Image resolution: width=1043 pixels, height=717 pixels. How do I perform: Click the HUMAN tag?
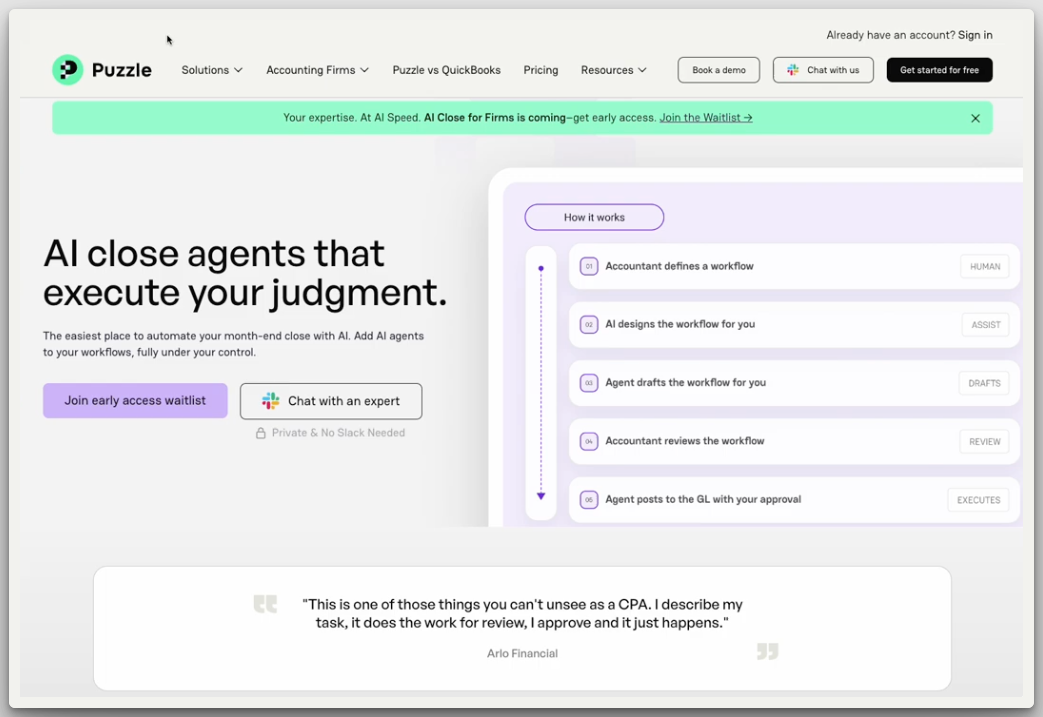(984, 267)
